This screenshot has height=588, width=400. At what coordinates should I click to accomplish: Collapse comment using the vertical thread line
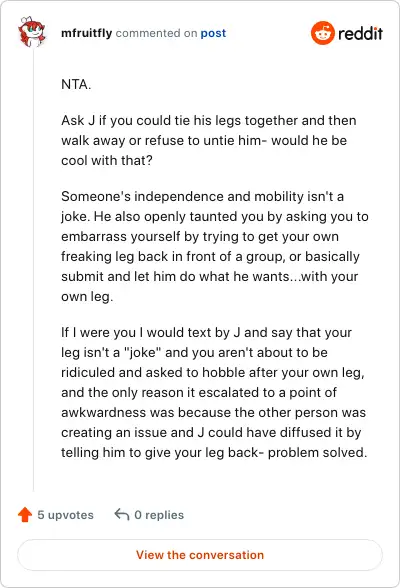click(x=33, y=270)
